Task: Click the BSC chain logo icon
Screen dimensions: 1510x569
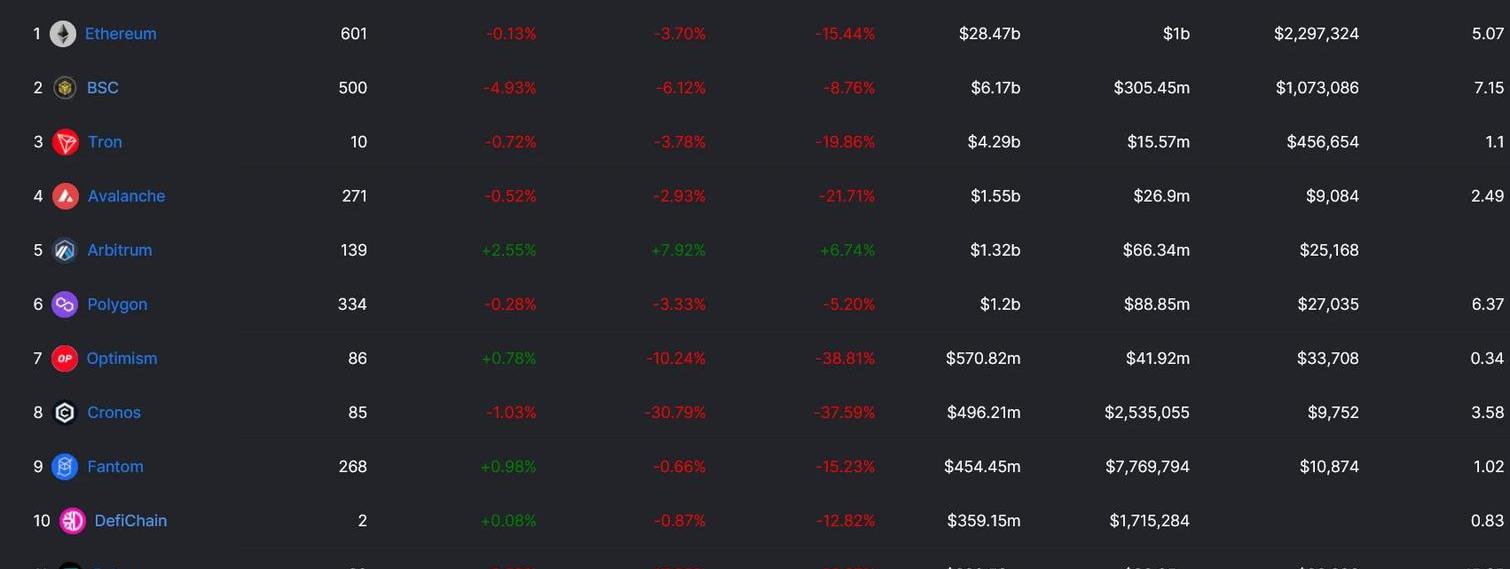Action: (x=65, y=88)
